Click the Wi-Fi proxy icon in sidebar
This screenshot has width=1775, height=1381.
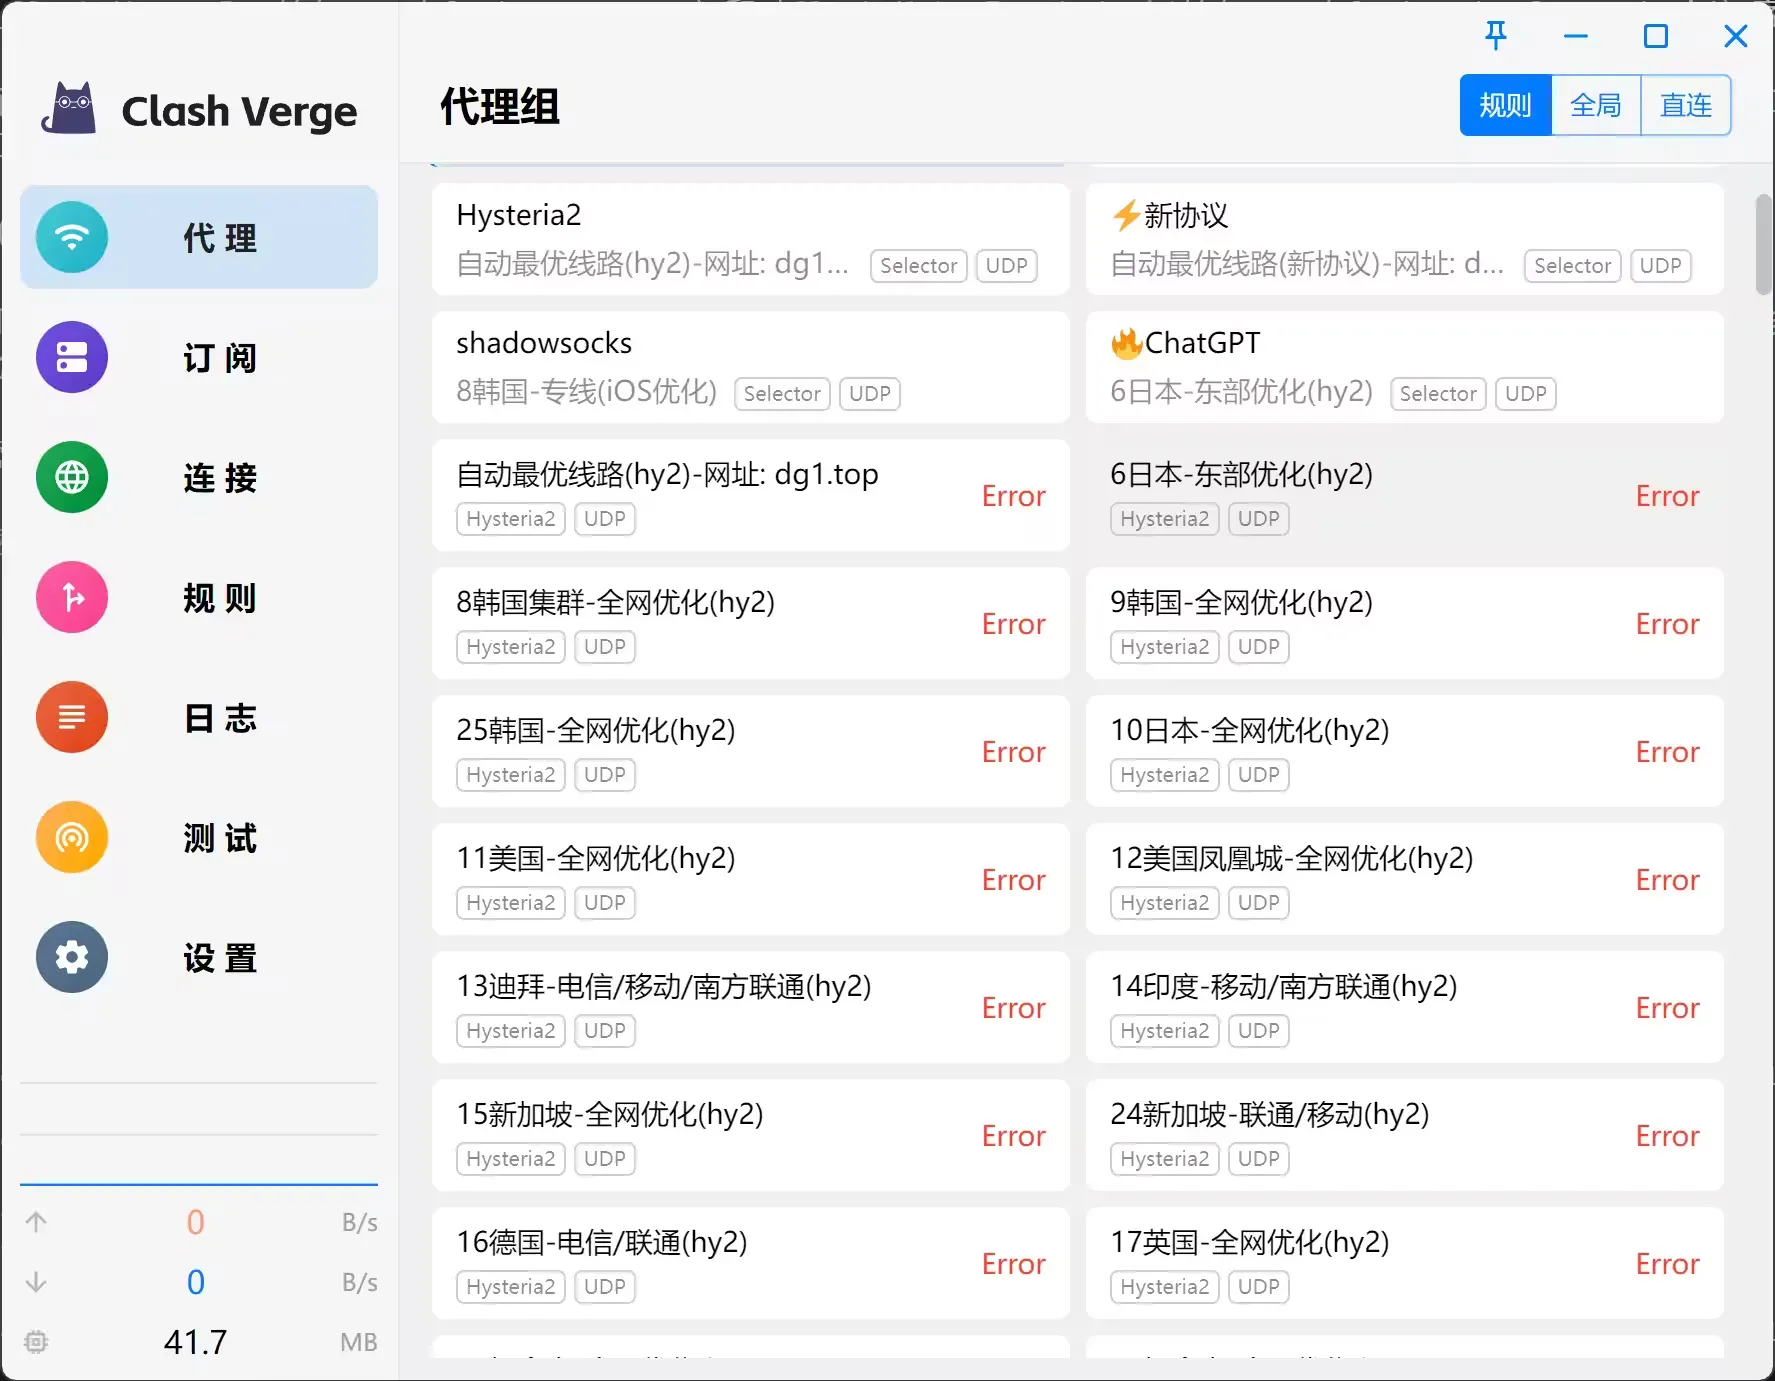click(x=72, y=238)
